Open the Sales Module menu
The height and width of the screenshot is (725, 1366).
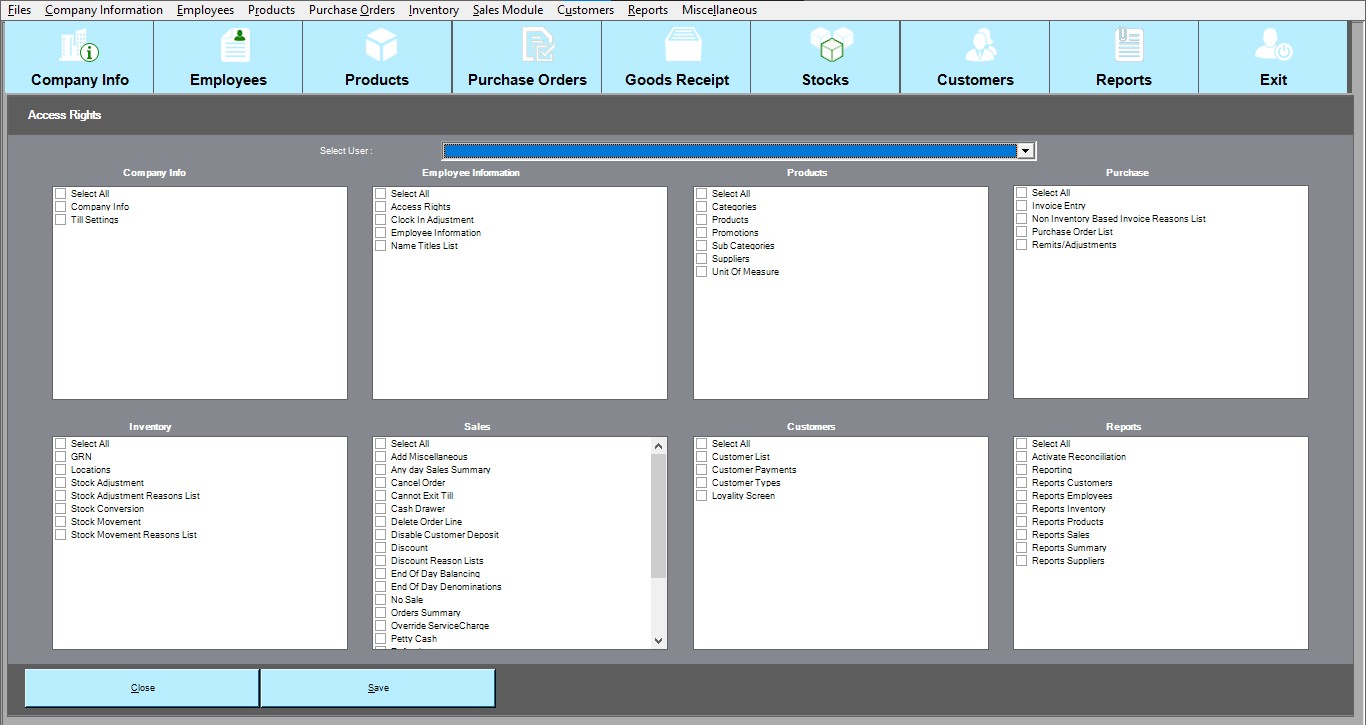point(508,10)
